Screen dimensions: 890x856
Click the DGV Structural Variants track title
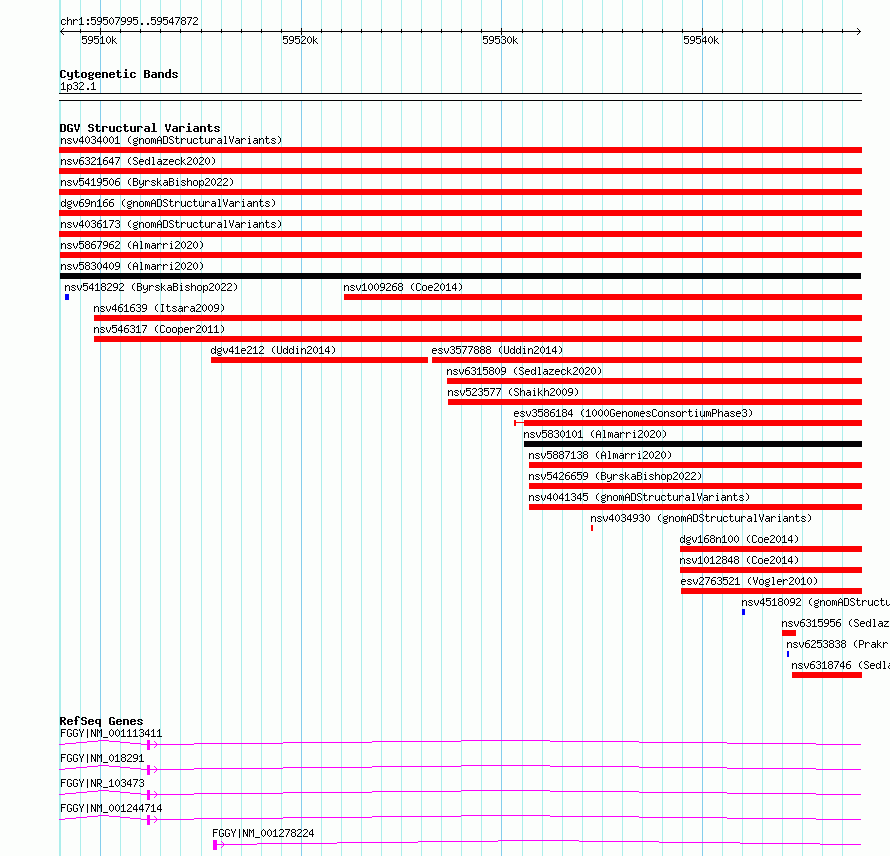coord(140,128)
